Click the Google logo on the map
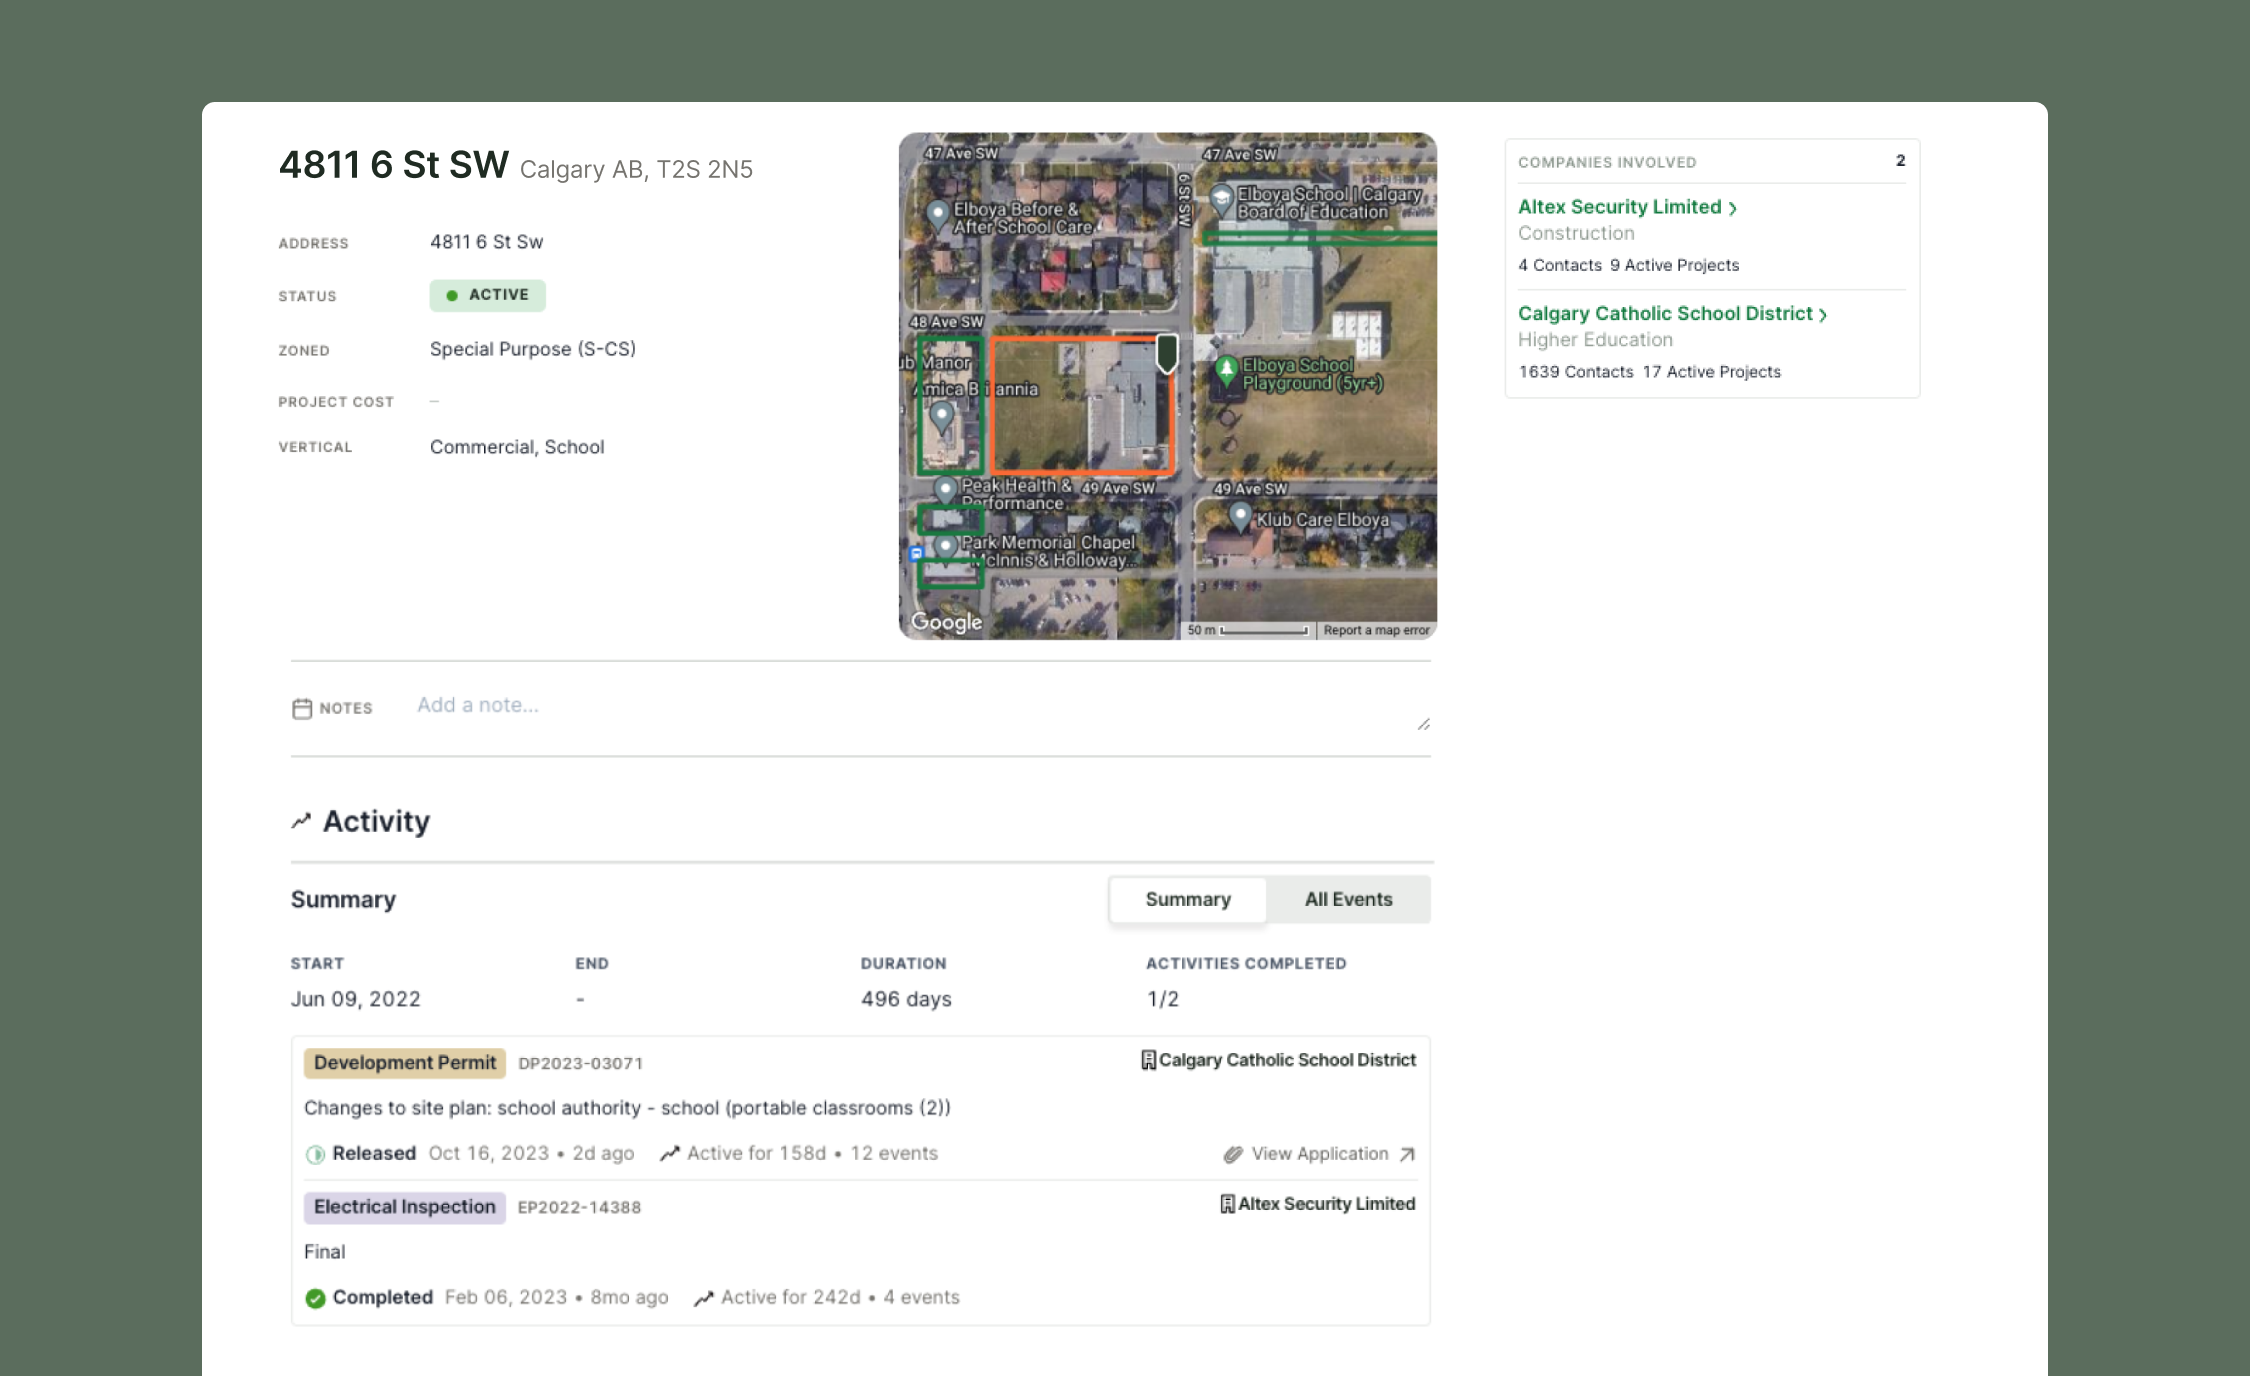This screenshot has height=1376, width=2250. coord(946,622)
